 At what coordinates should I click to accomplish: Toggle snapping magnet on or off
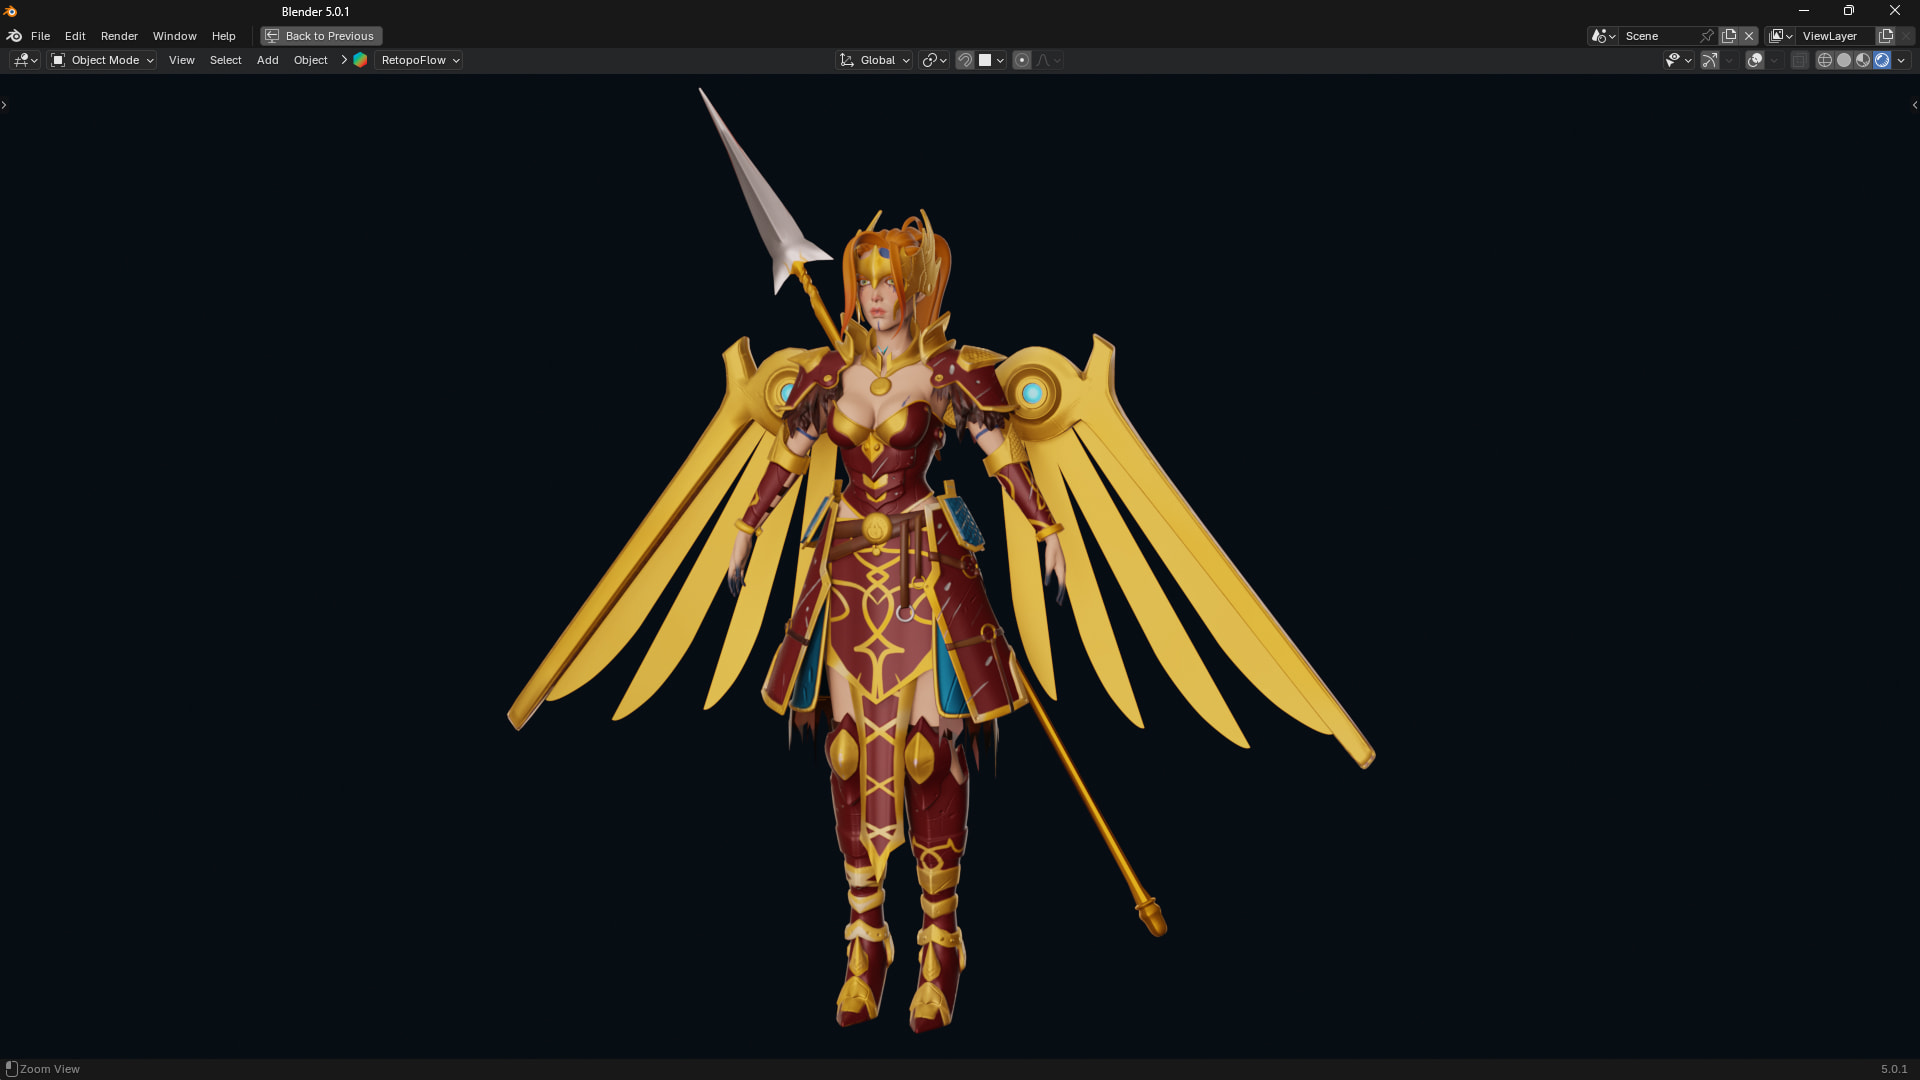965,60
